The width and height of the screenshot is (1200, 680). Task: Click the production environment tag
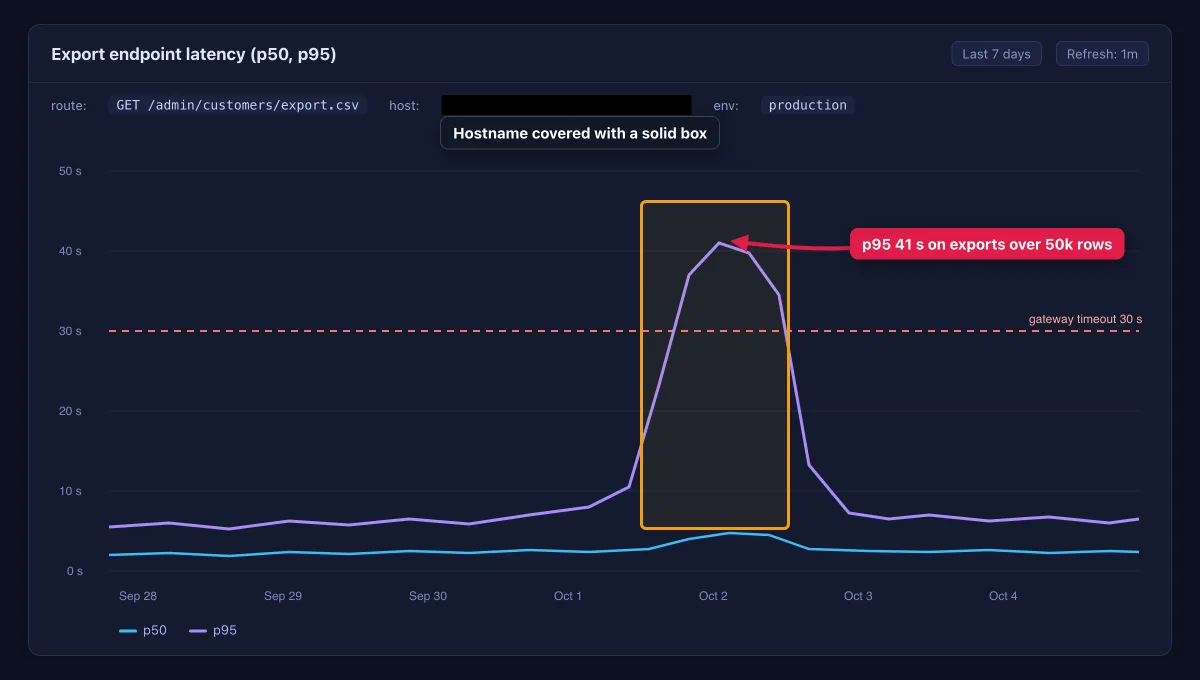pyautogui.click(x=808, y=105)
